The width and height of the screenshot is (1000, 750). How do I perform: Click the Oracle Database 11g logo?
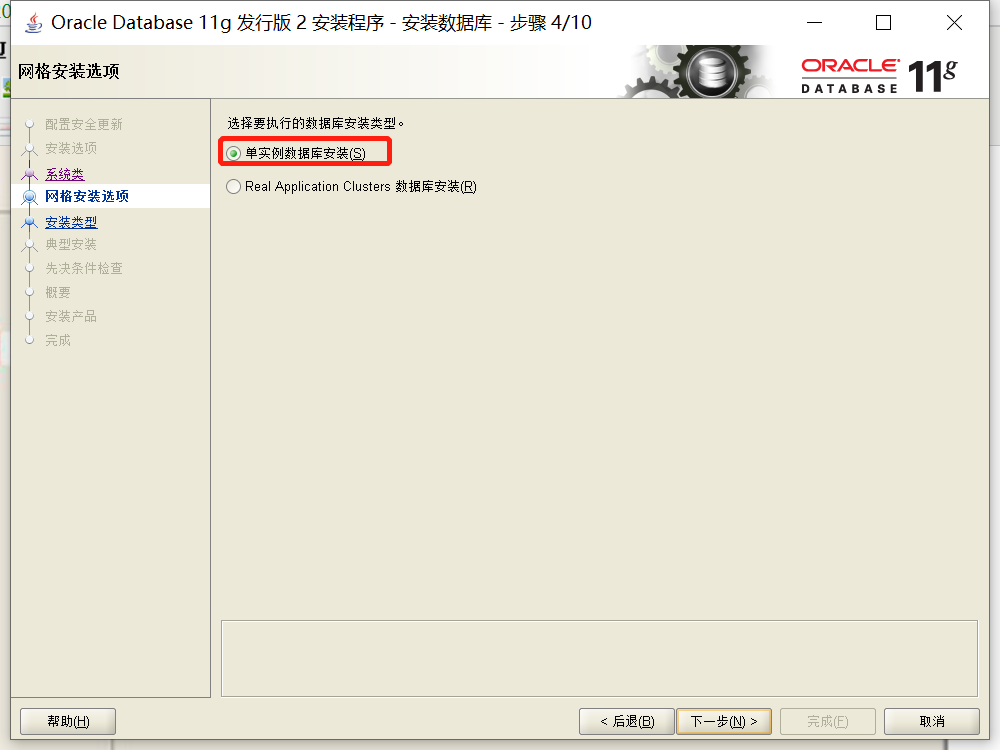[879, 76]
